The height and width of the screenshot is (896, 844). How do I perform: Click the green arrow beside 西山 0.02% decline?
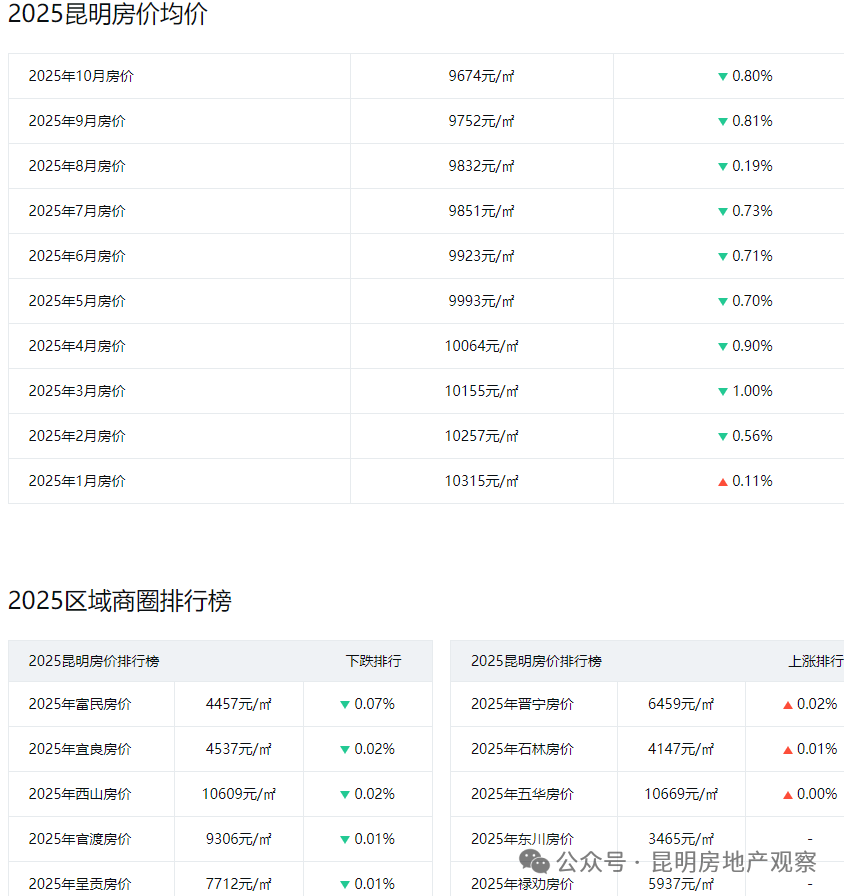tap(345, 794)
